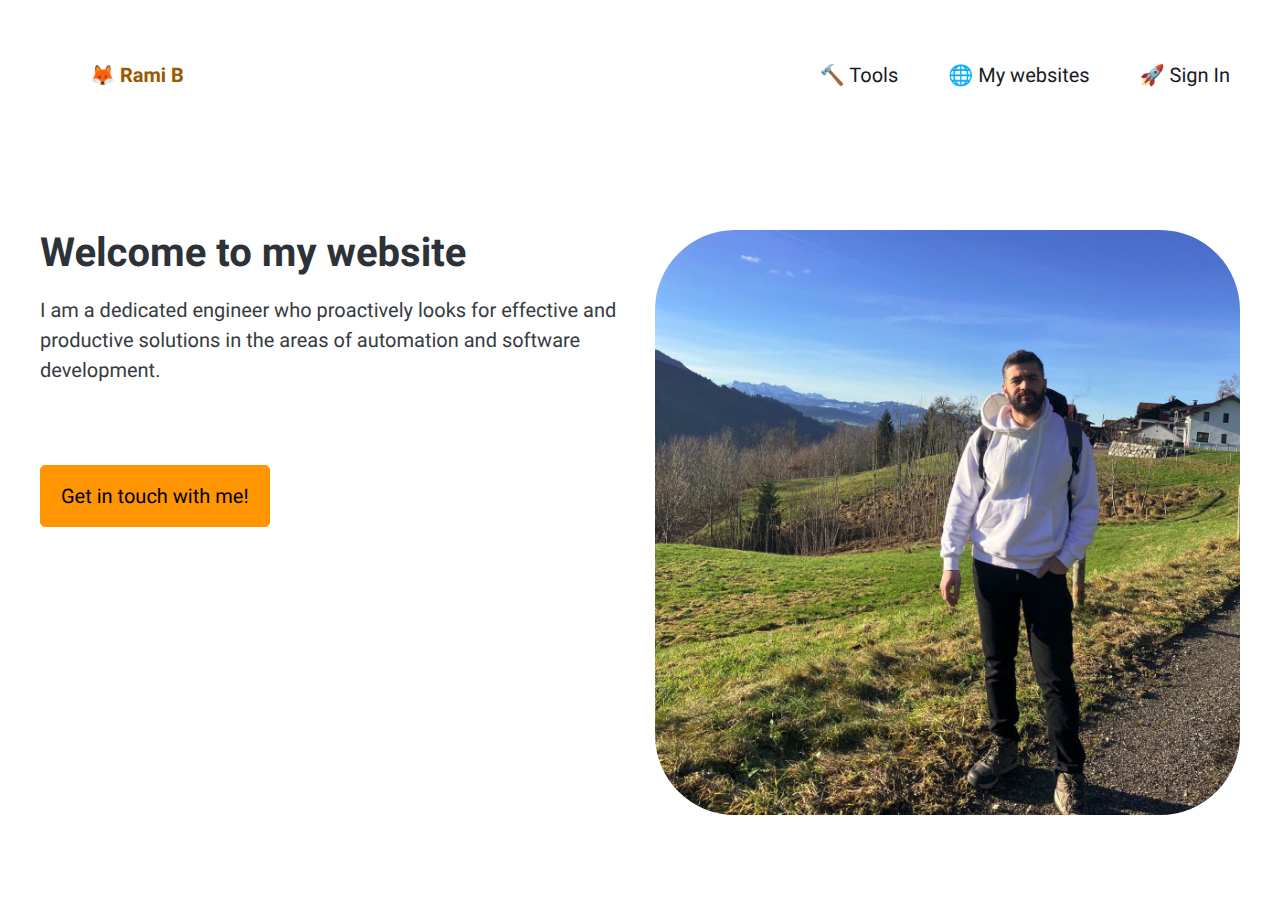Image resolution: width=1280 pixels, height=900 pixels.
Task: Click the rocket icon beside Sign In
Action: 1152,75
